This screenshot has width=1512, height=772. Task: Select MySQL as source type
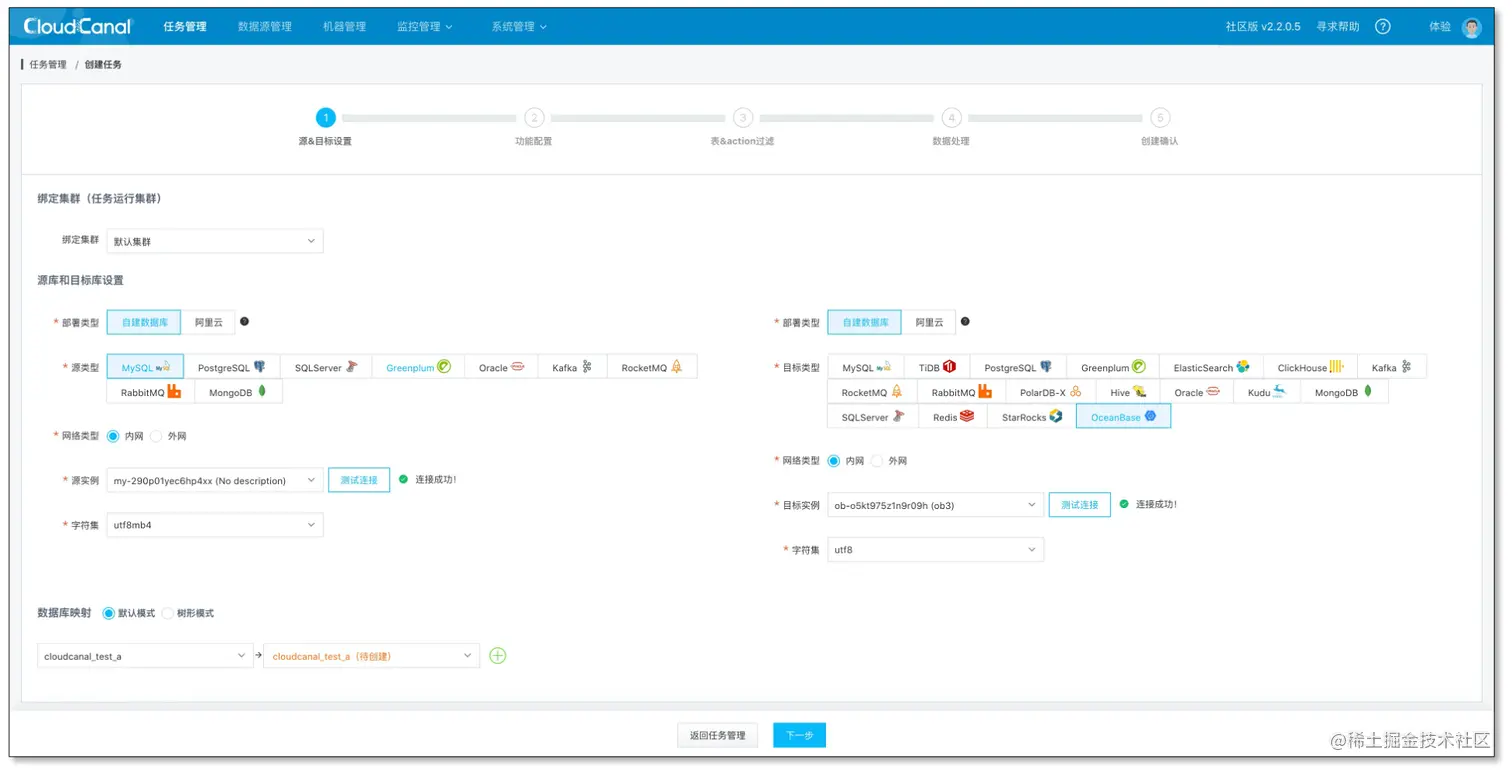click(x=145, y=367)
